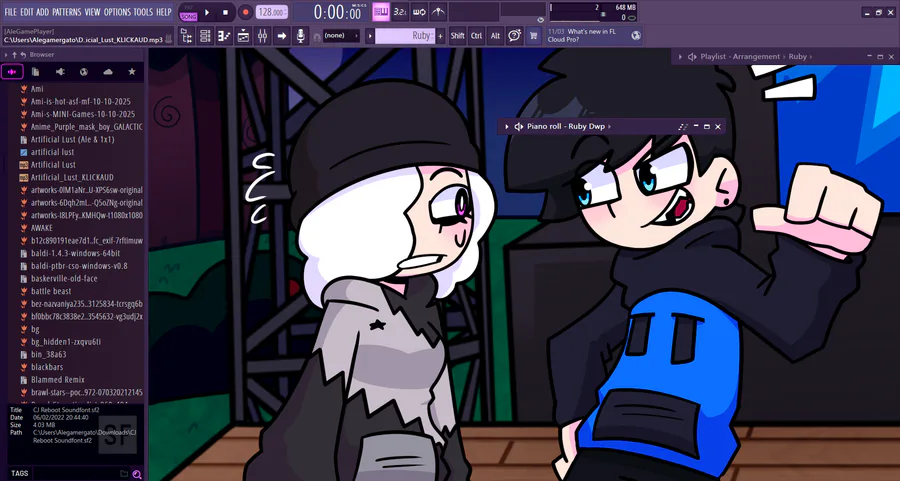Viewport: 900px width, 481px height.
Task: Click the Browser search magnifier icon
Action: coord(137,474)
